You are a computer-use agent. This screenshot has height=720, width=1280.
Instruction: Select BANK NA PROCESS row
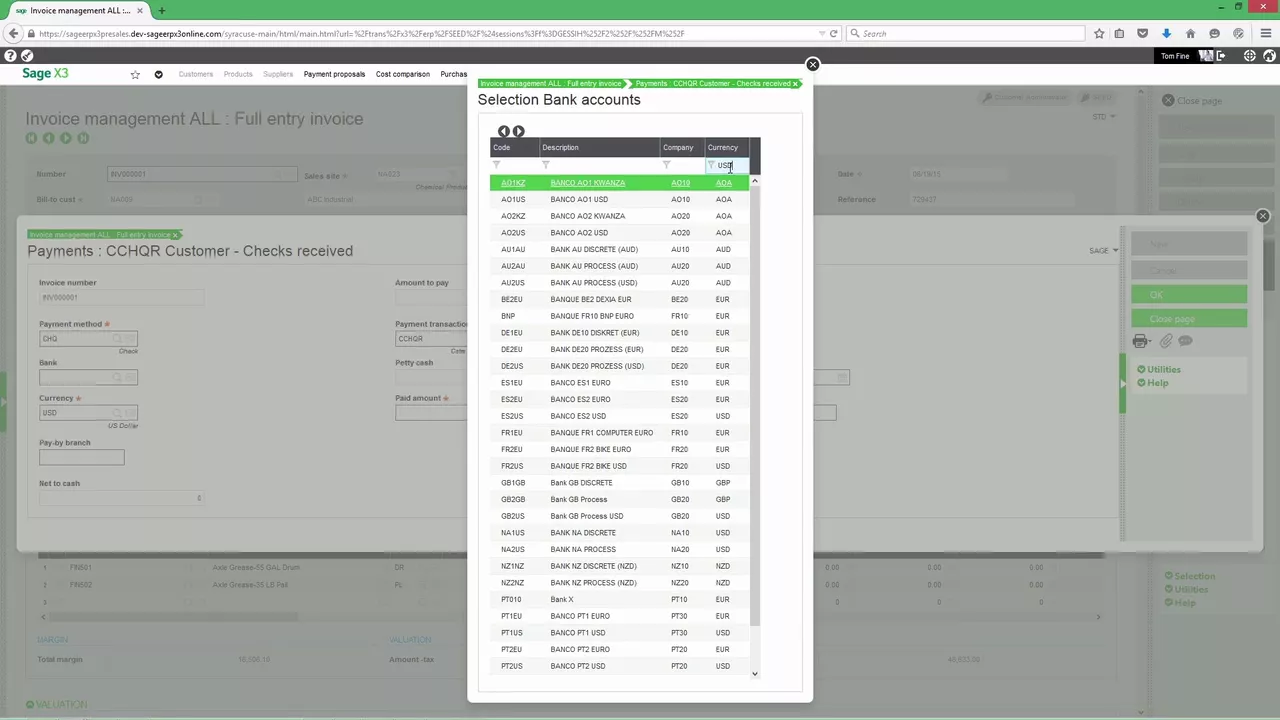(620, 549)
